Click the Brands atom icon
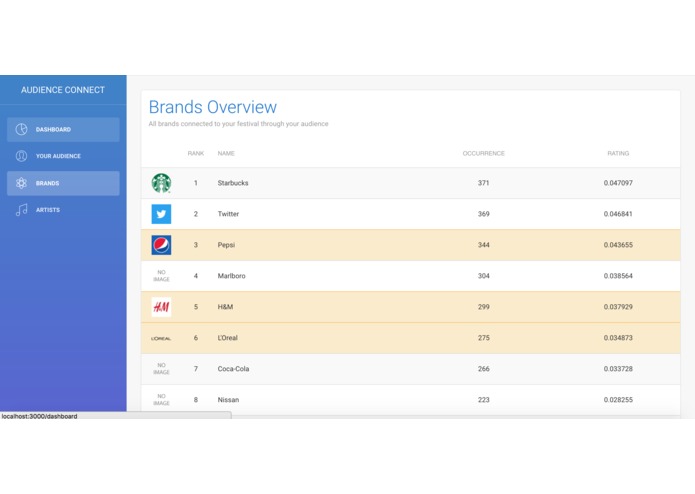The image size is (695, 494). [x=21, y=183]
